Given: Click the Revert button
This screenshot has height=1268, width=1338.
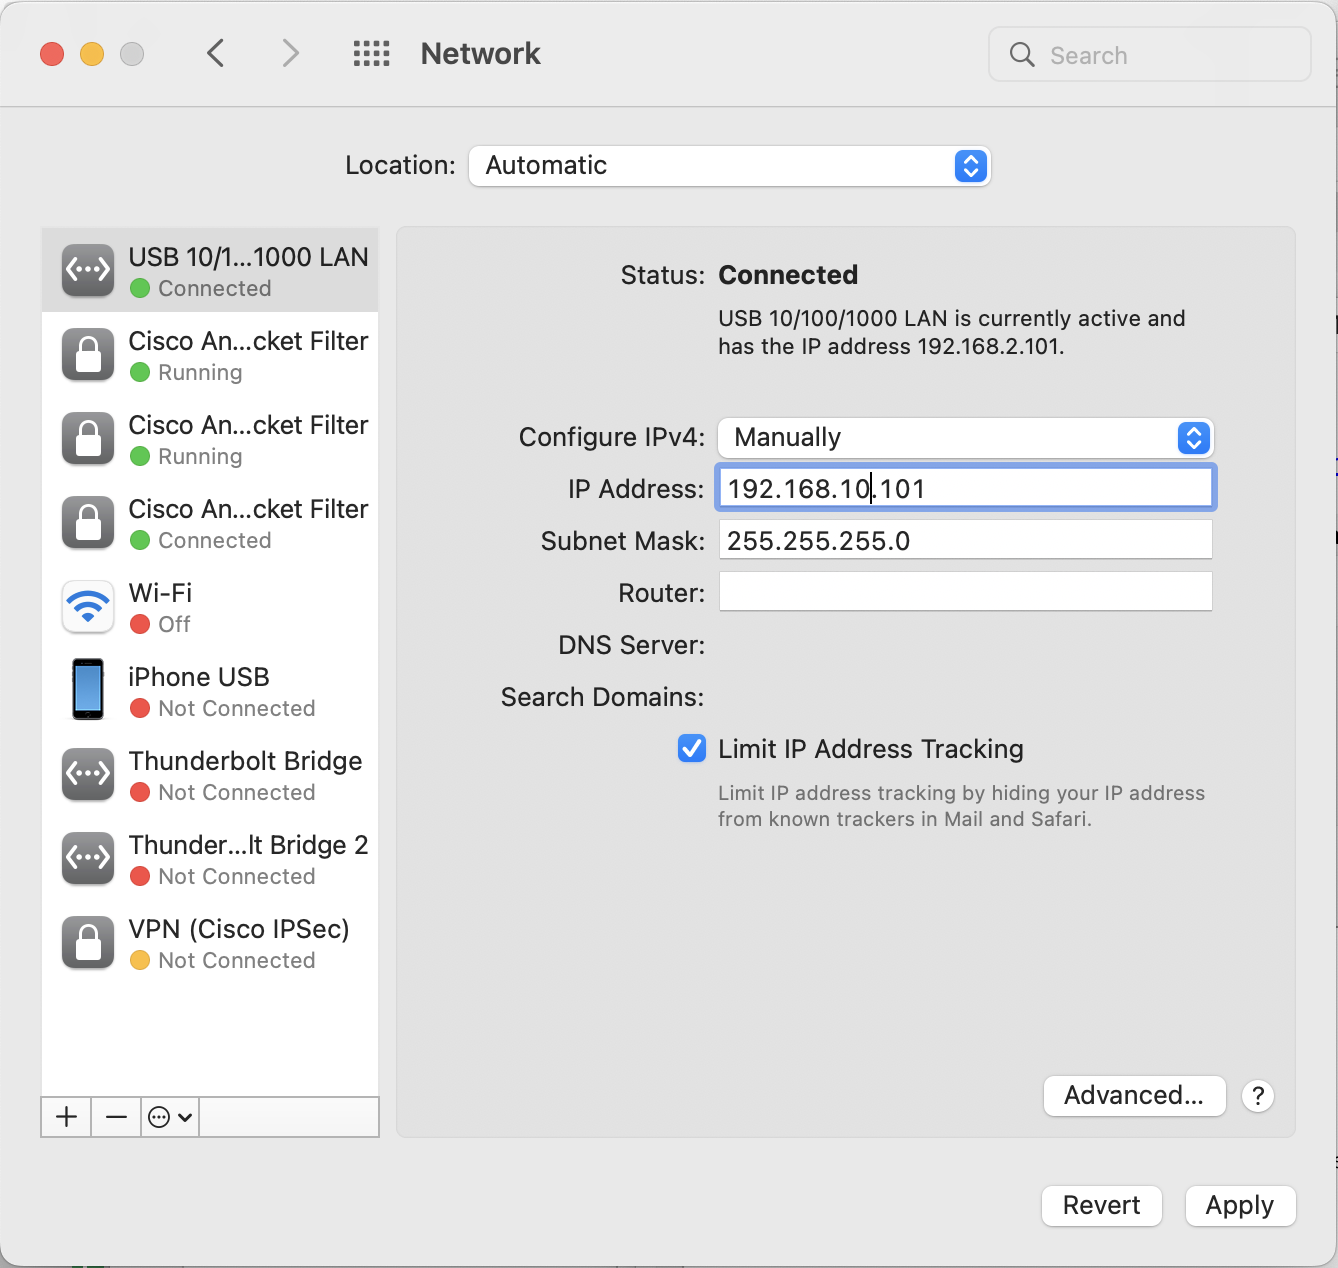Looking at the screenshot, I should (1101, 1206).
